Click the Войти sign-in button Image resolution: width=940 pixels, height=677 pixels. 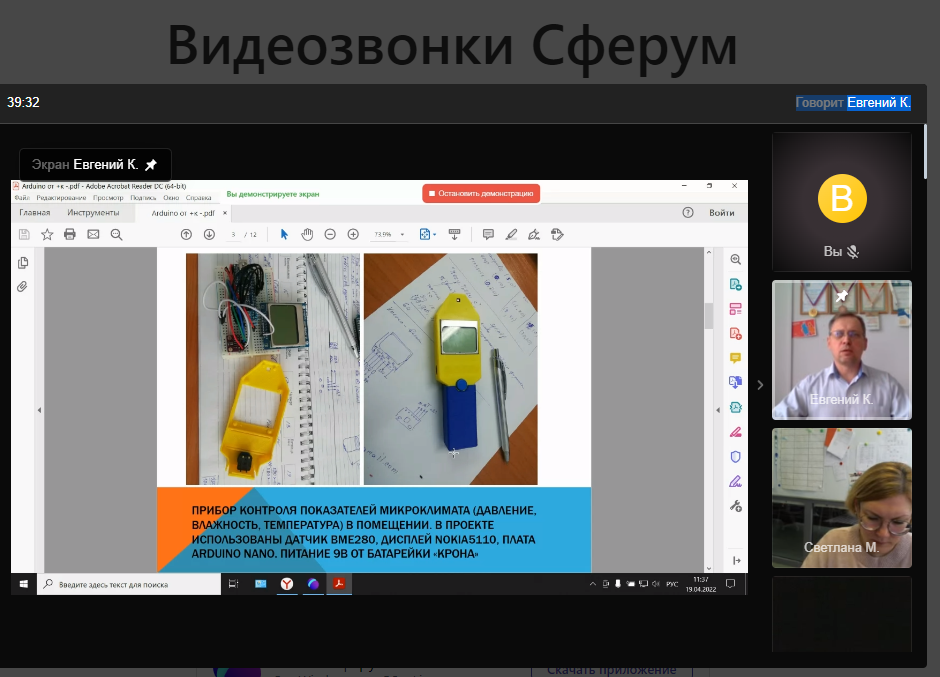tap(722, 212)
